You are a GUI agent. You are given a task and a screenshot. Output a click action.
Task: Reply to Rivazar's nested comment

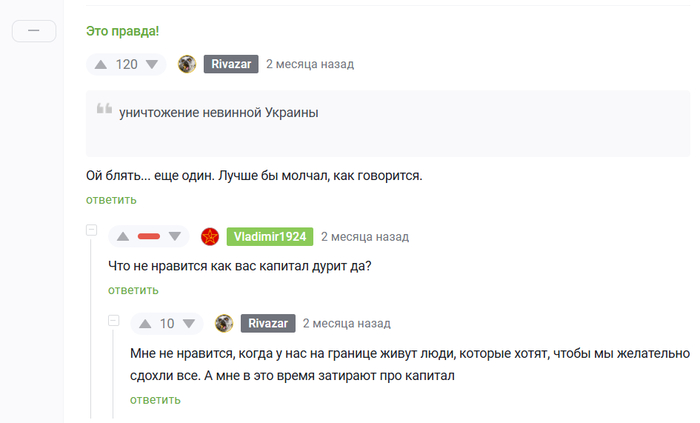coord(155,399)
